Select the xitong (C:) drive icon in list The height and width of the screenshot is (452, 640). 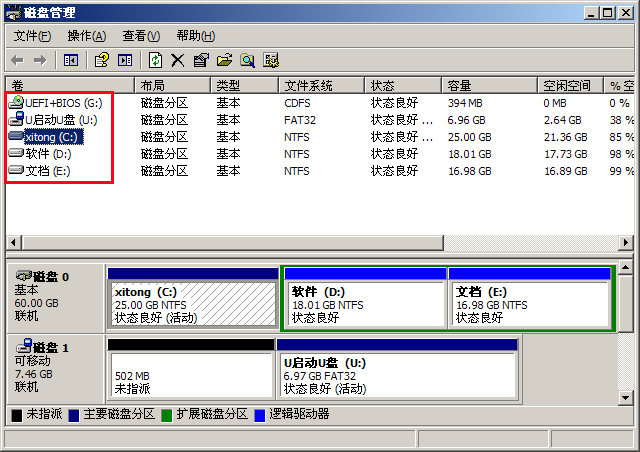pyautogui.click(x=16, y=136)
